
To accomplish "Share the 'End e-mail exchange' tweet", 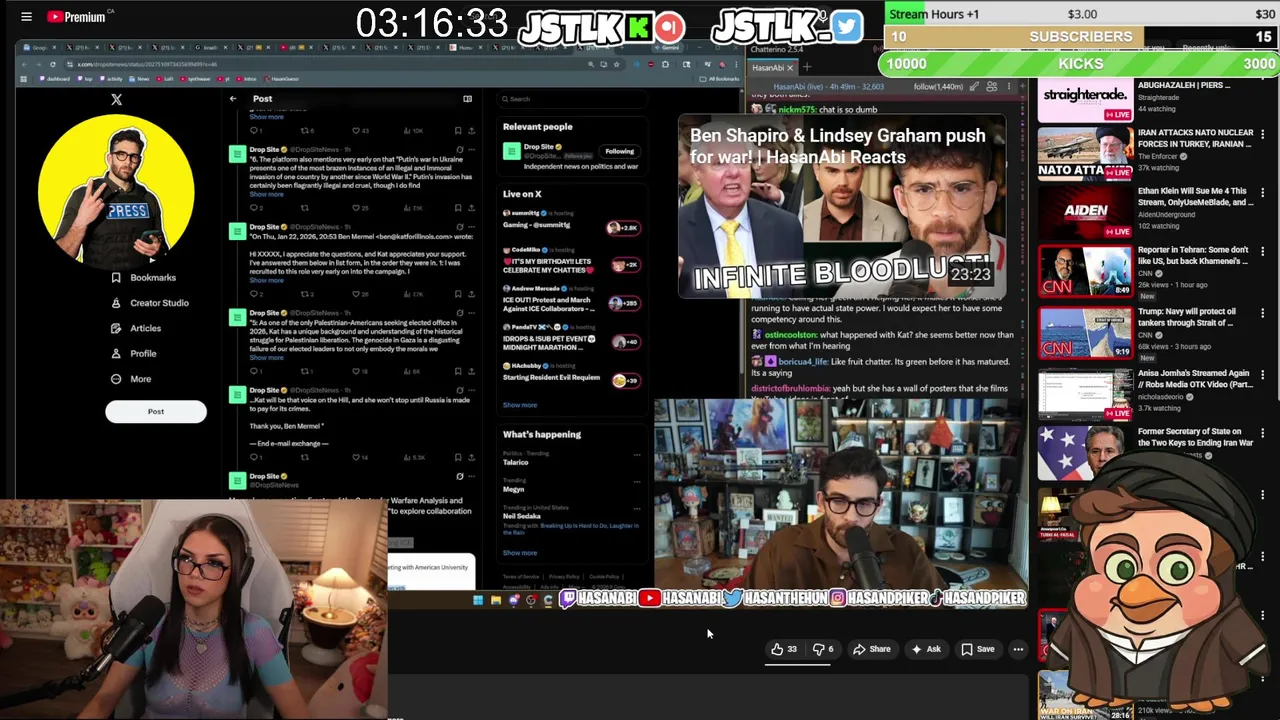I will click(x=471, y=457).
